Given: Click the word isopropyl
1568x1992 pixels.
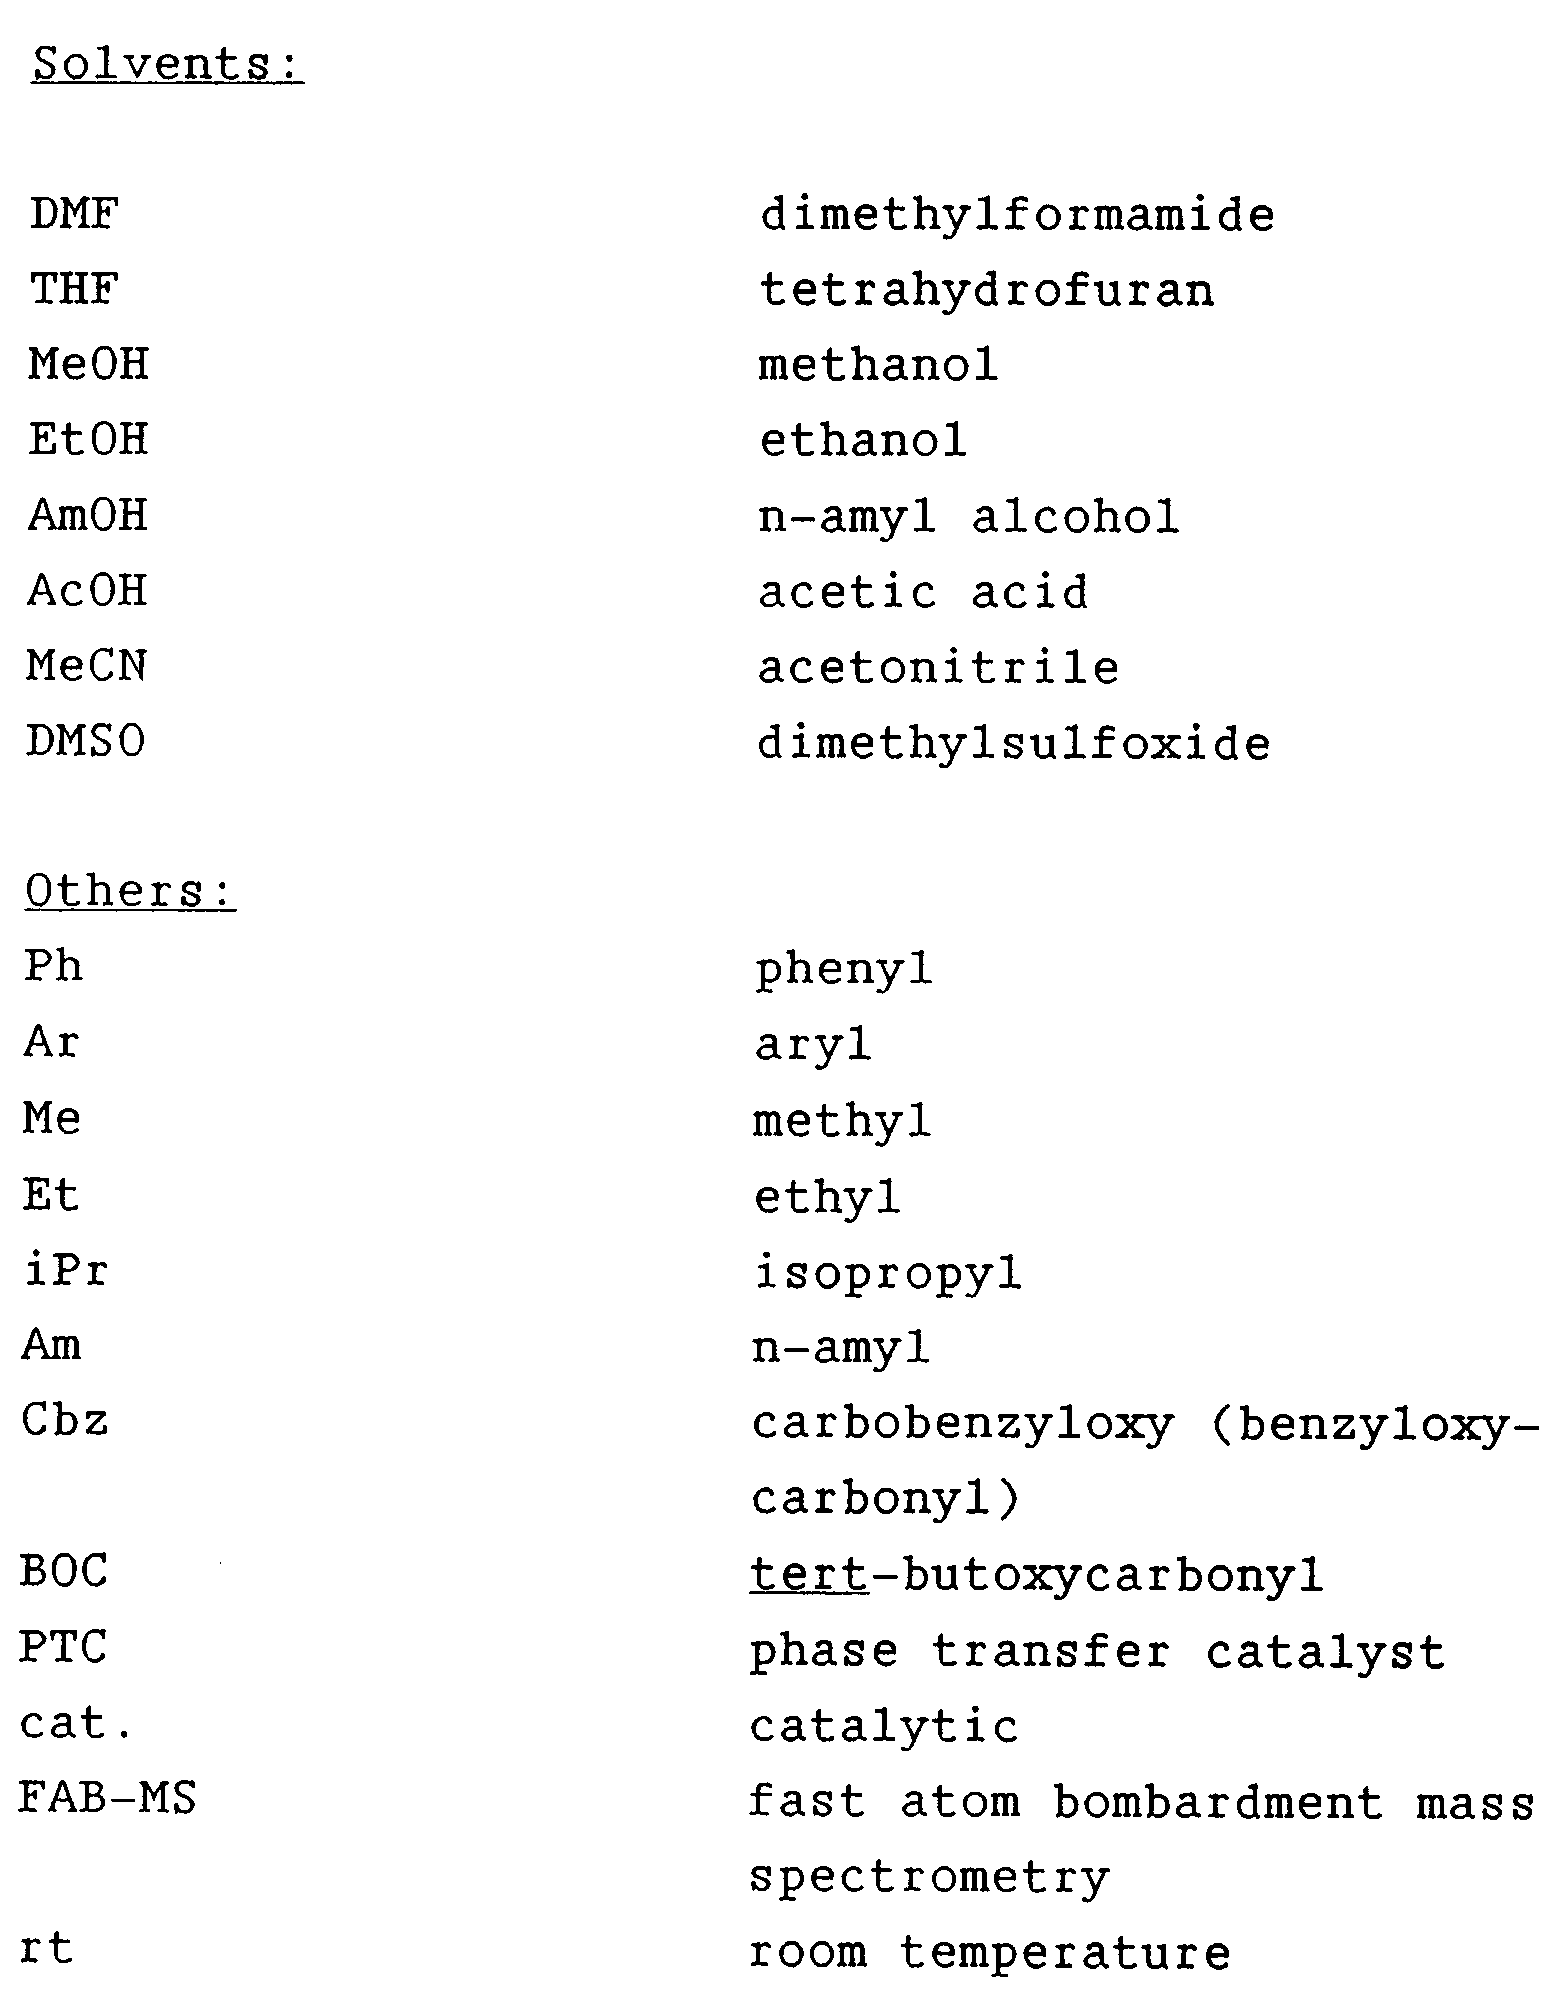Looking at the screenshot, I should [888, 1274].
